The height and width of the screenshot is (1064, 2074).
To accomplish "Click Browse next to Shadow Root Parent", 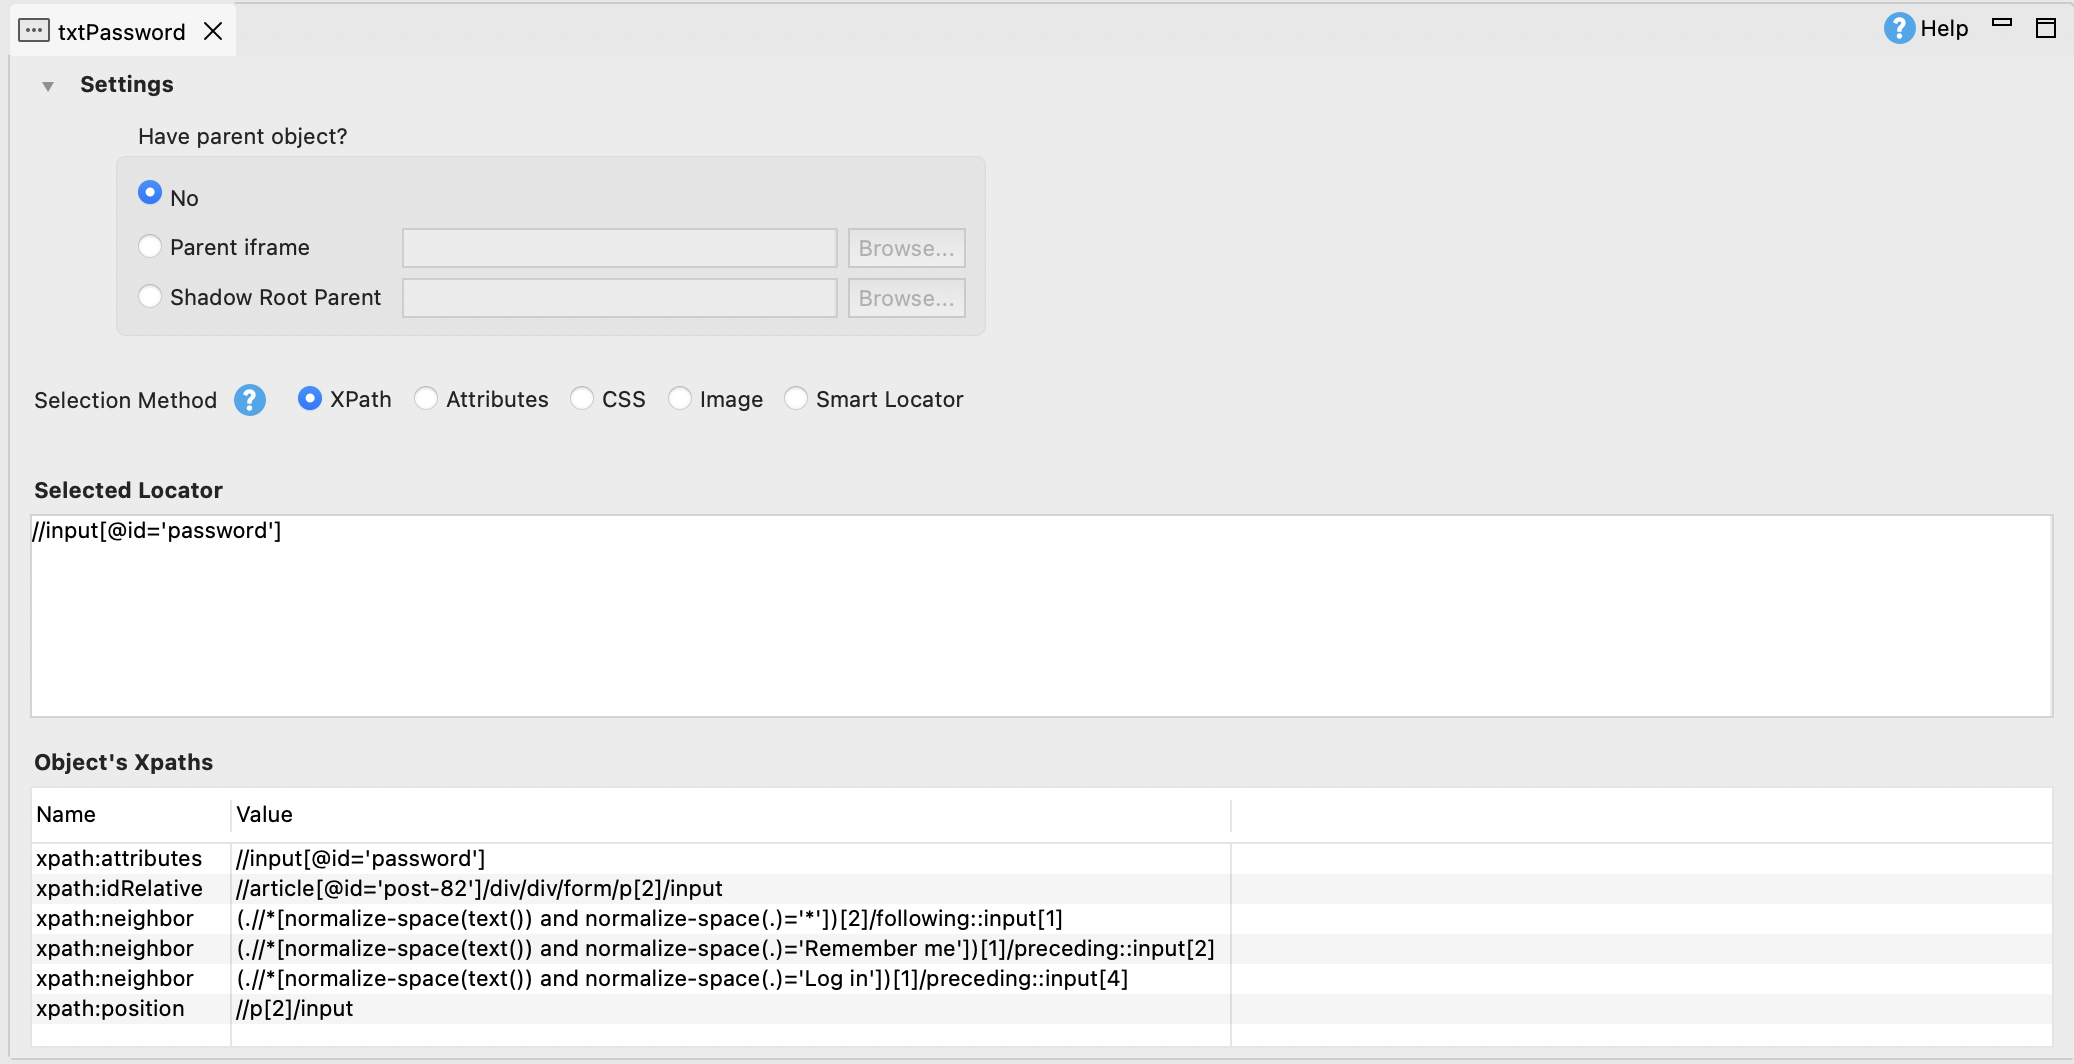I will click(905, 298).
